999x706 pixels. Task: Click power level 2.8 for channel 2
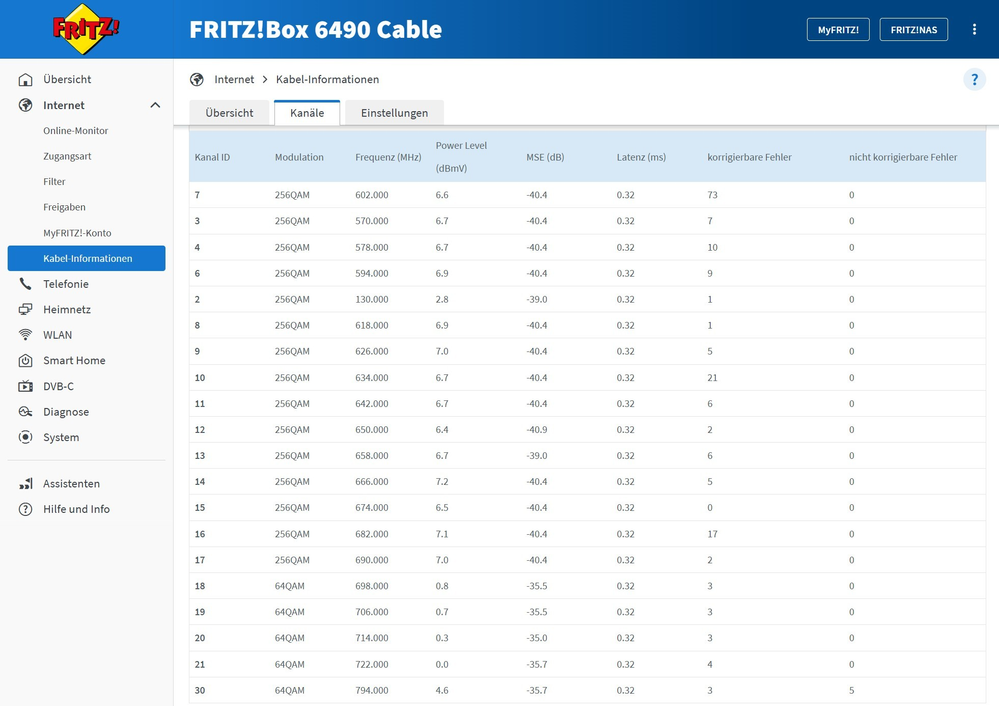pos(442,299)
